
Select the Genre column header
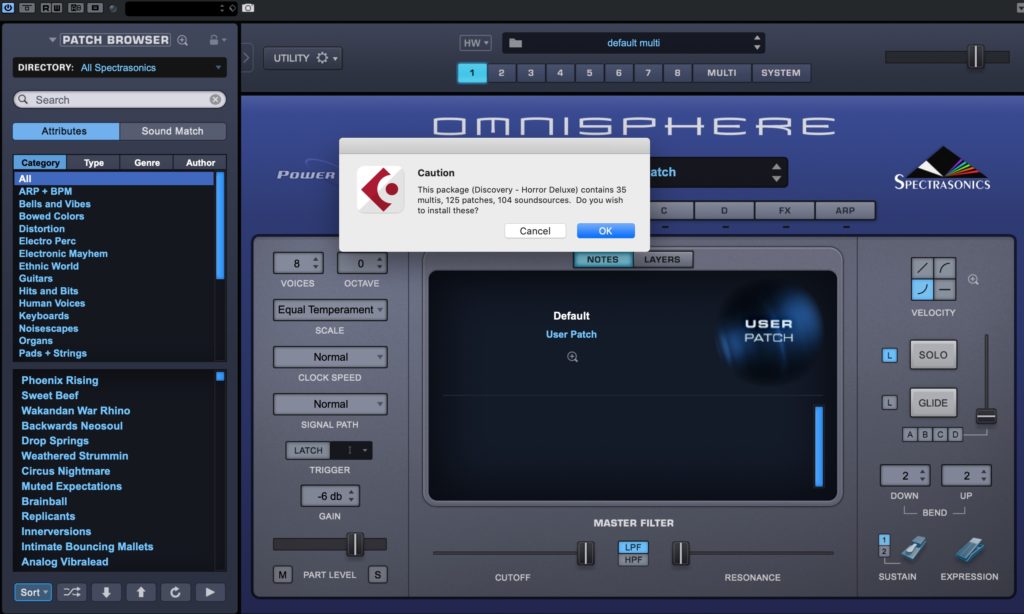[147, 163]
